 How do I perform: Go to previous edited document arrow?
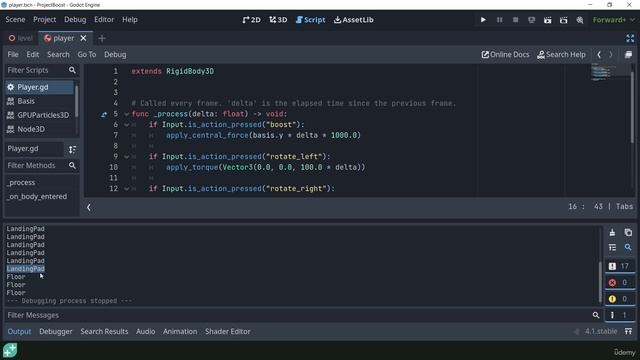pos(599,54)
